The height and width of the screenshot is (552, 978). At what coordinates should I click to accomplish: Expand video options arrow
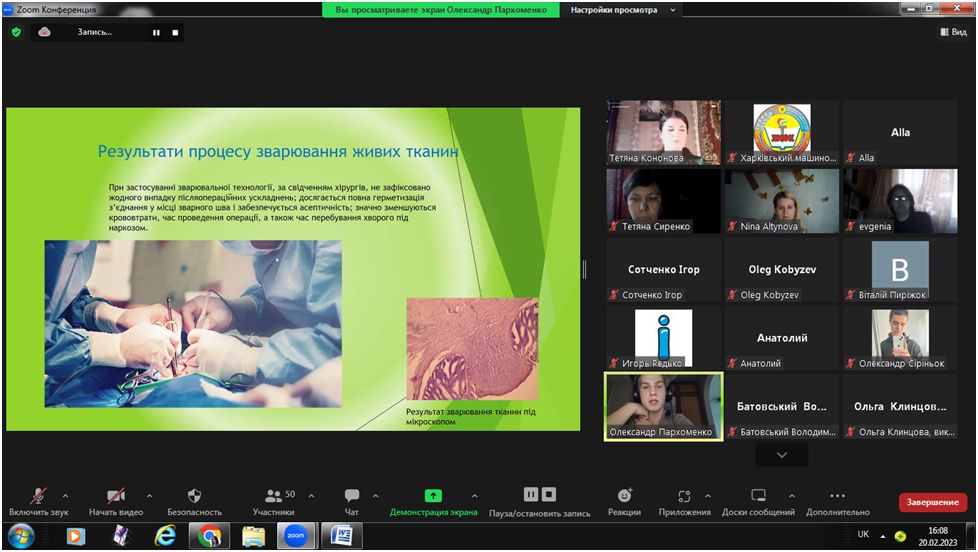(149, 496)
